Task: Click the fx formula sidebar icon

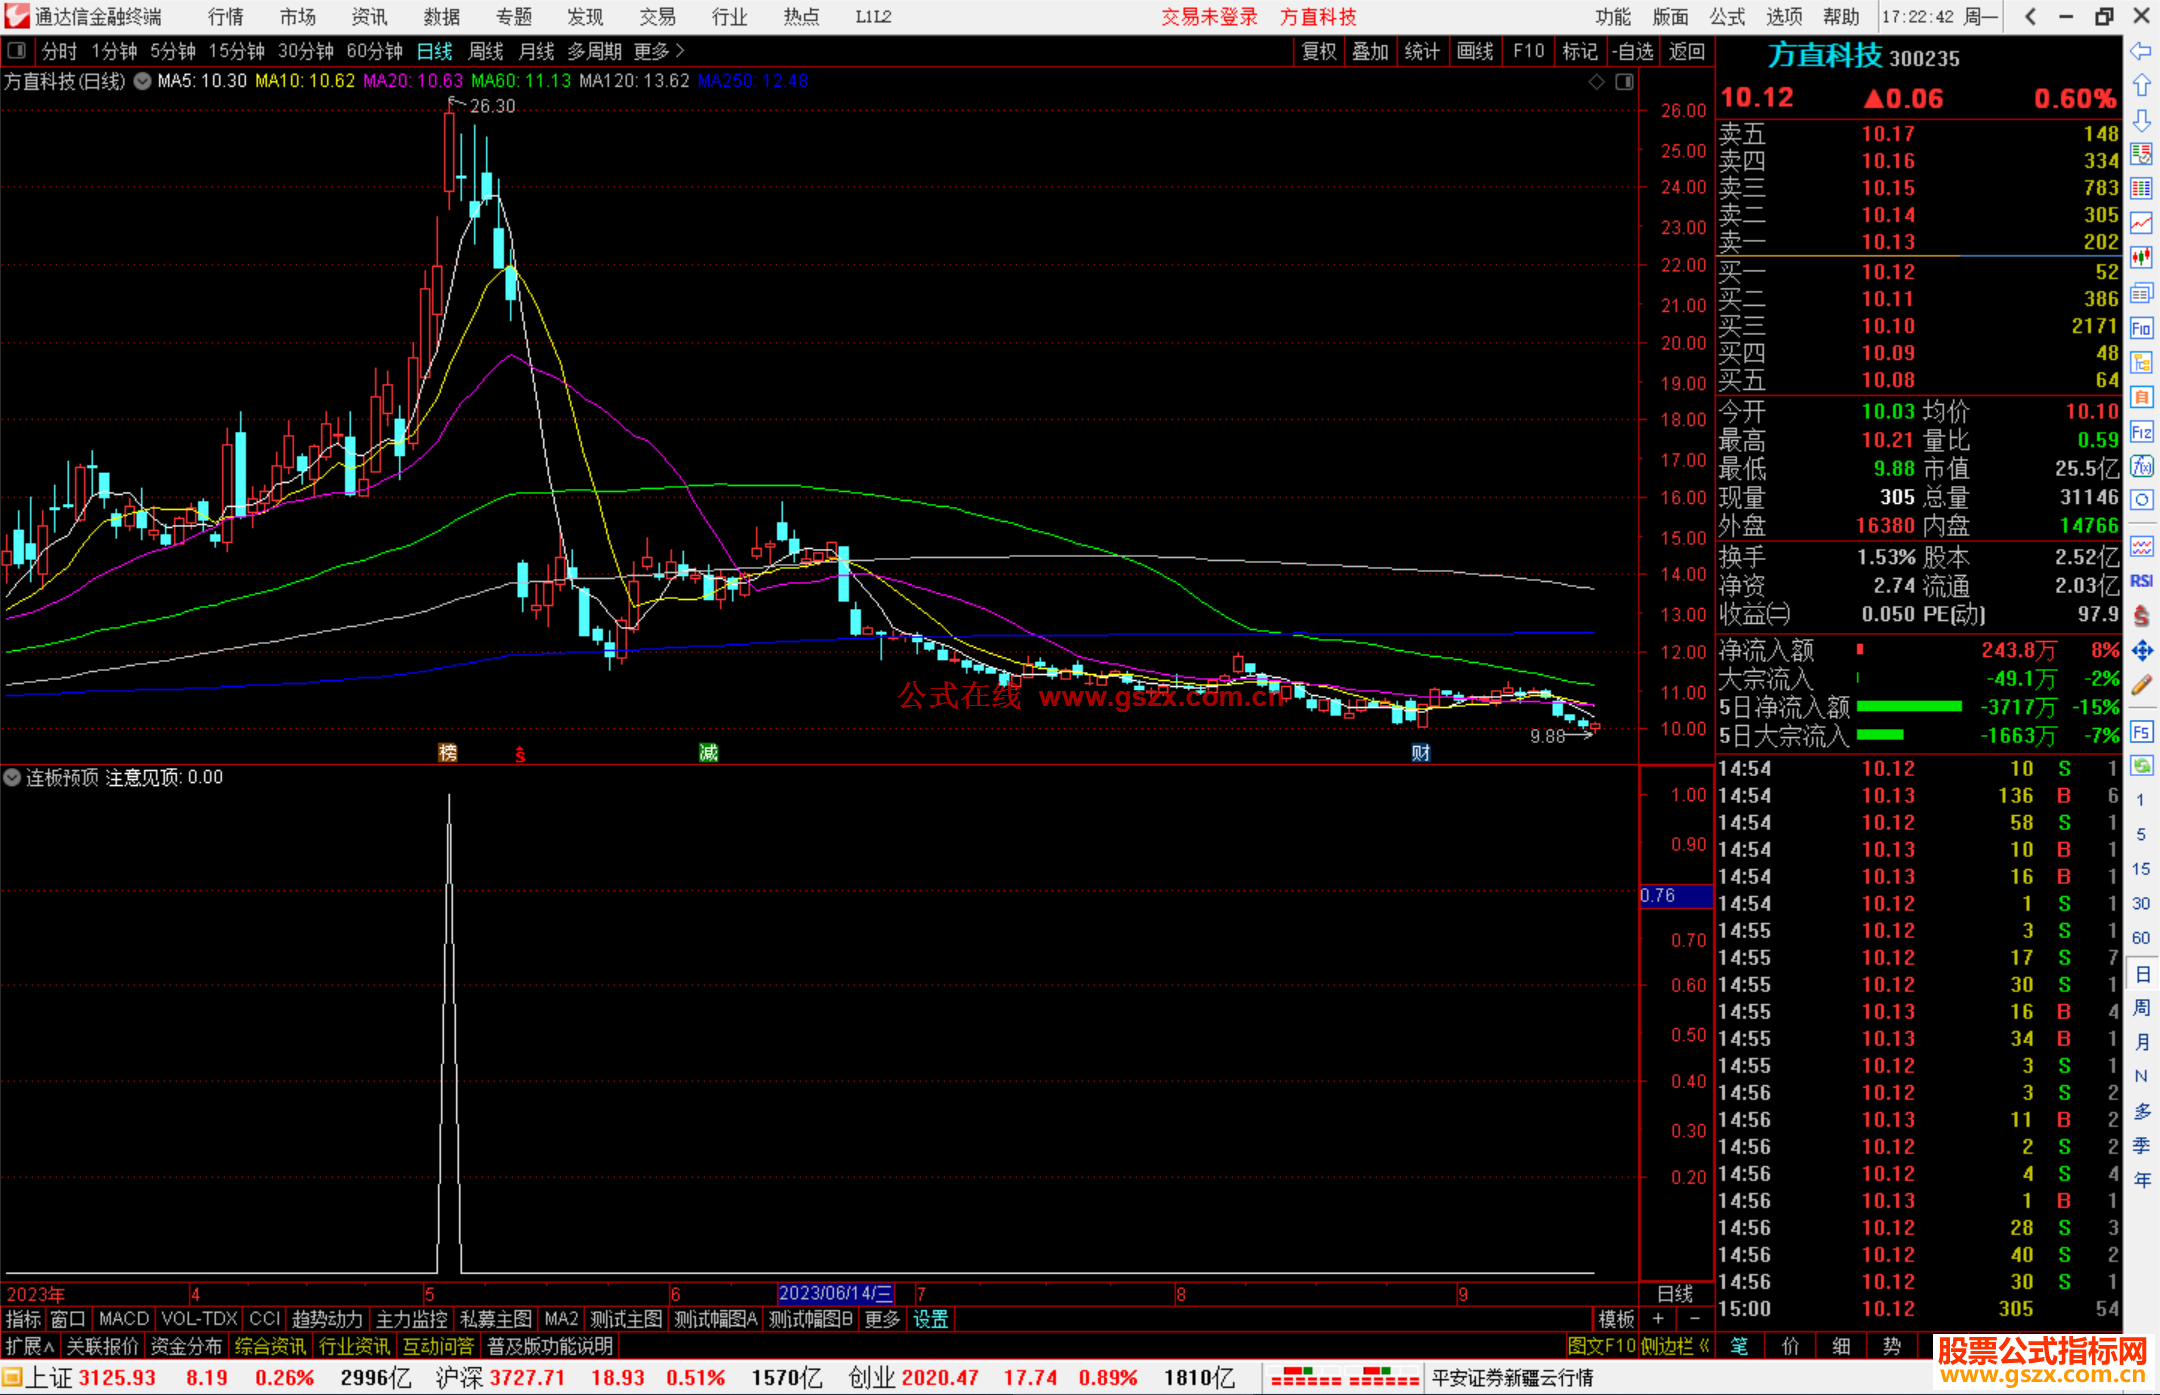Action: pyautogui.click(x=2141, y=466)
